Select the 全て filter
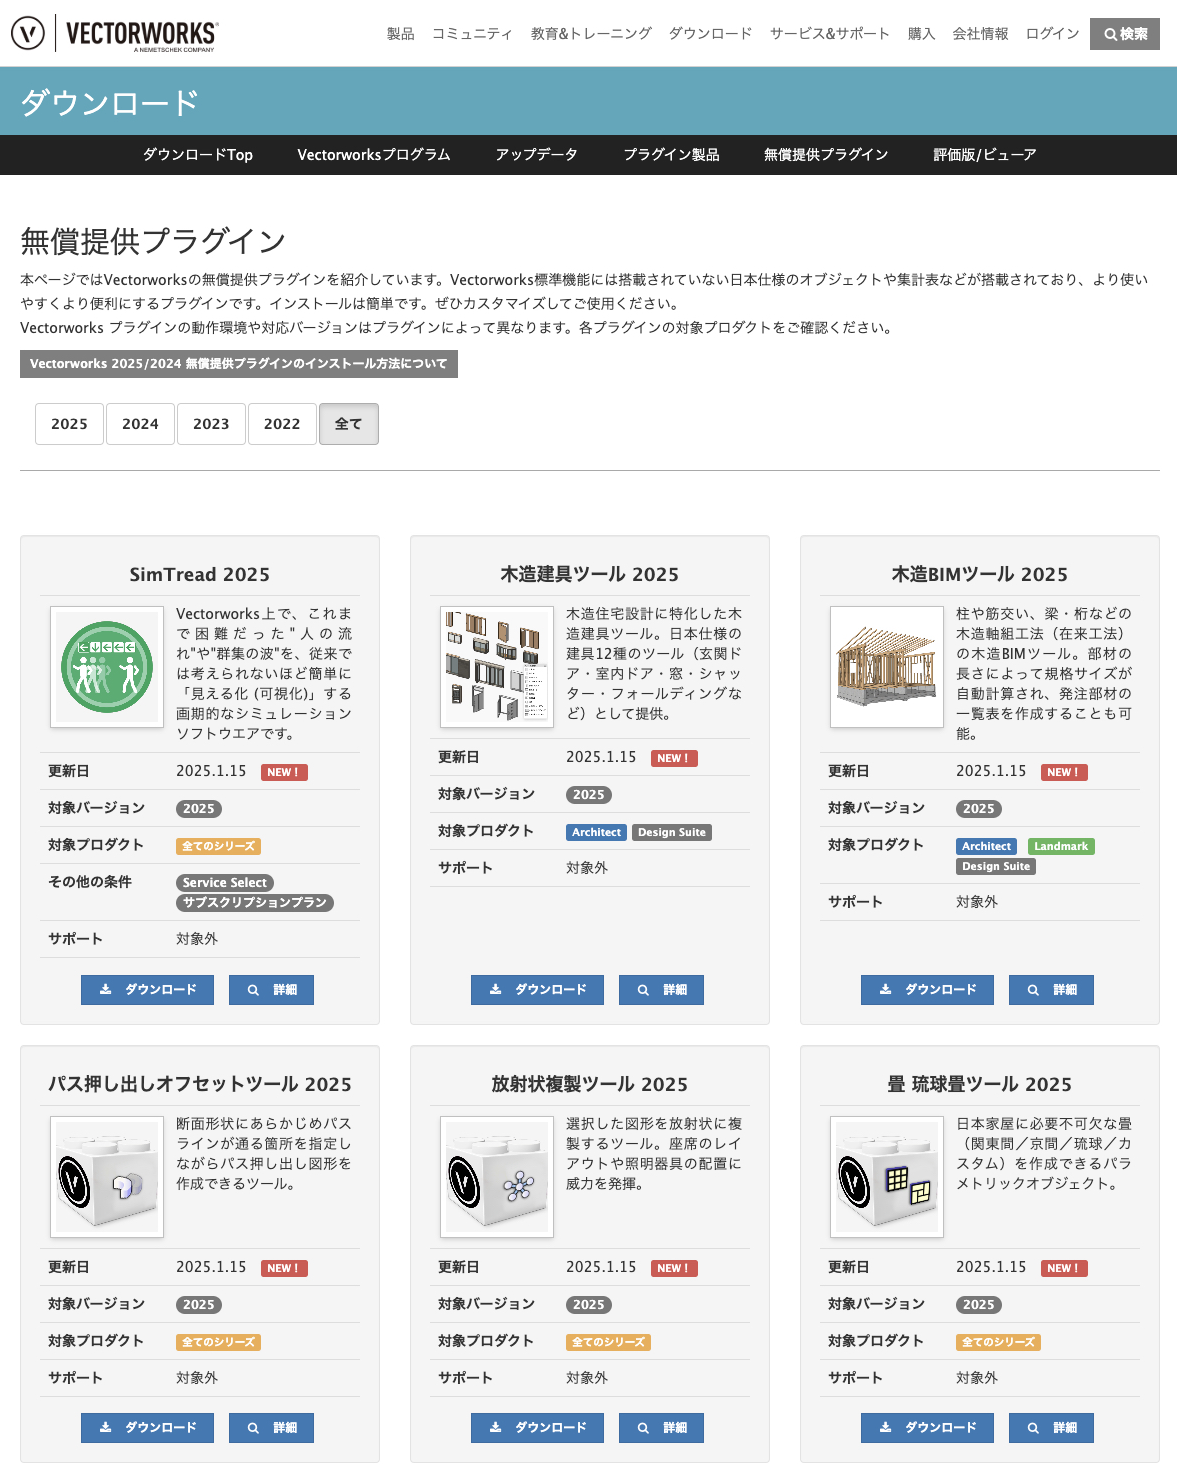1177x1477 pixels. (x=348, y=424)
